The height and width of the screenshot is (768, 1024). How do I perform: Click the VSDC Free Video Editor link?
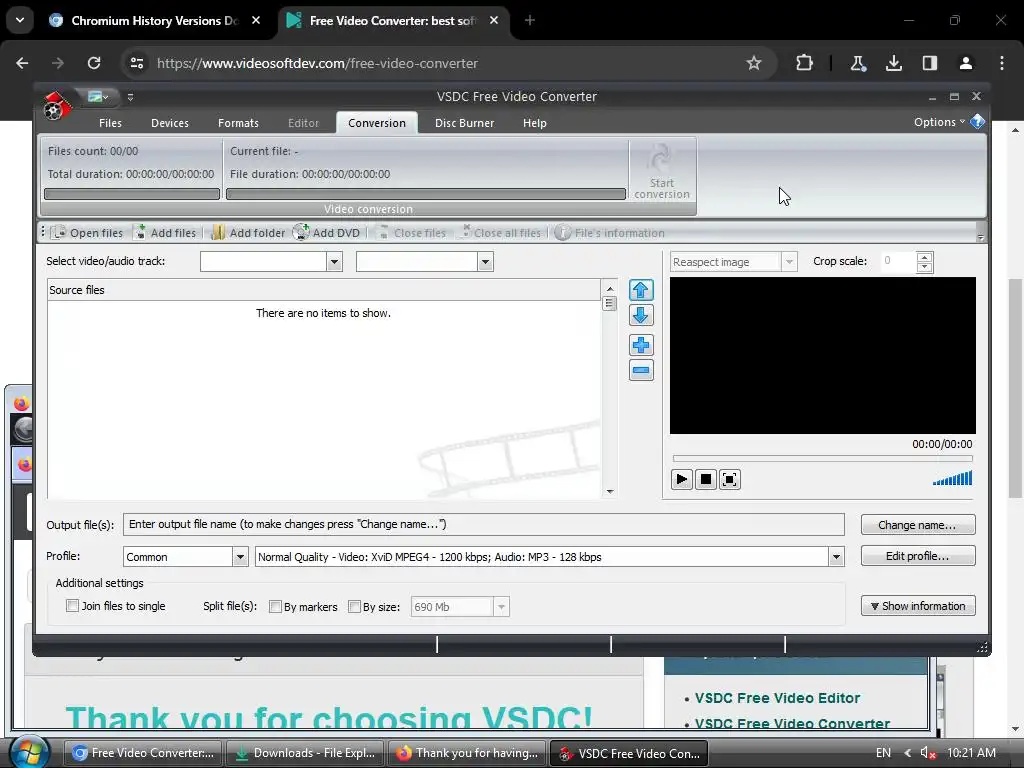[777, 698]
